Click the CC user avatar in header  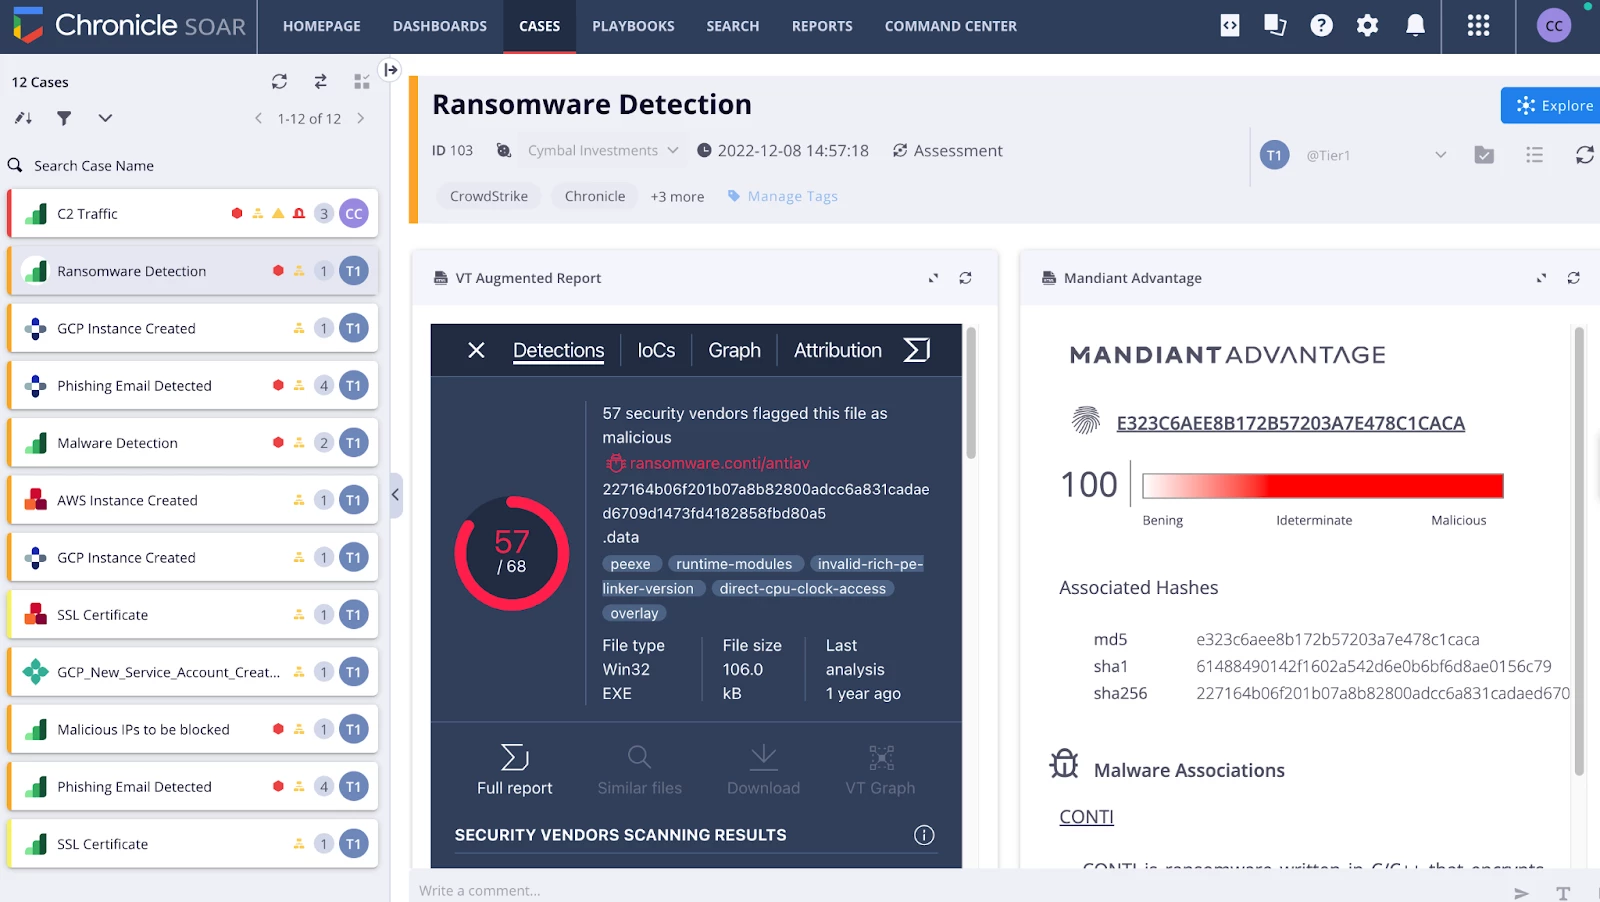pyautogui.click(x=1554, y=26)
